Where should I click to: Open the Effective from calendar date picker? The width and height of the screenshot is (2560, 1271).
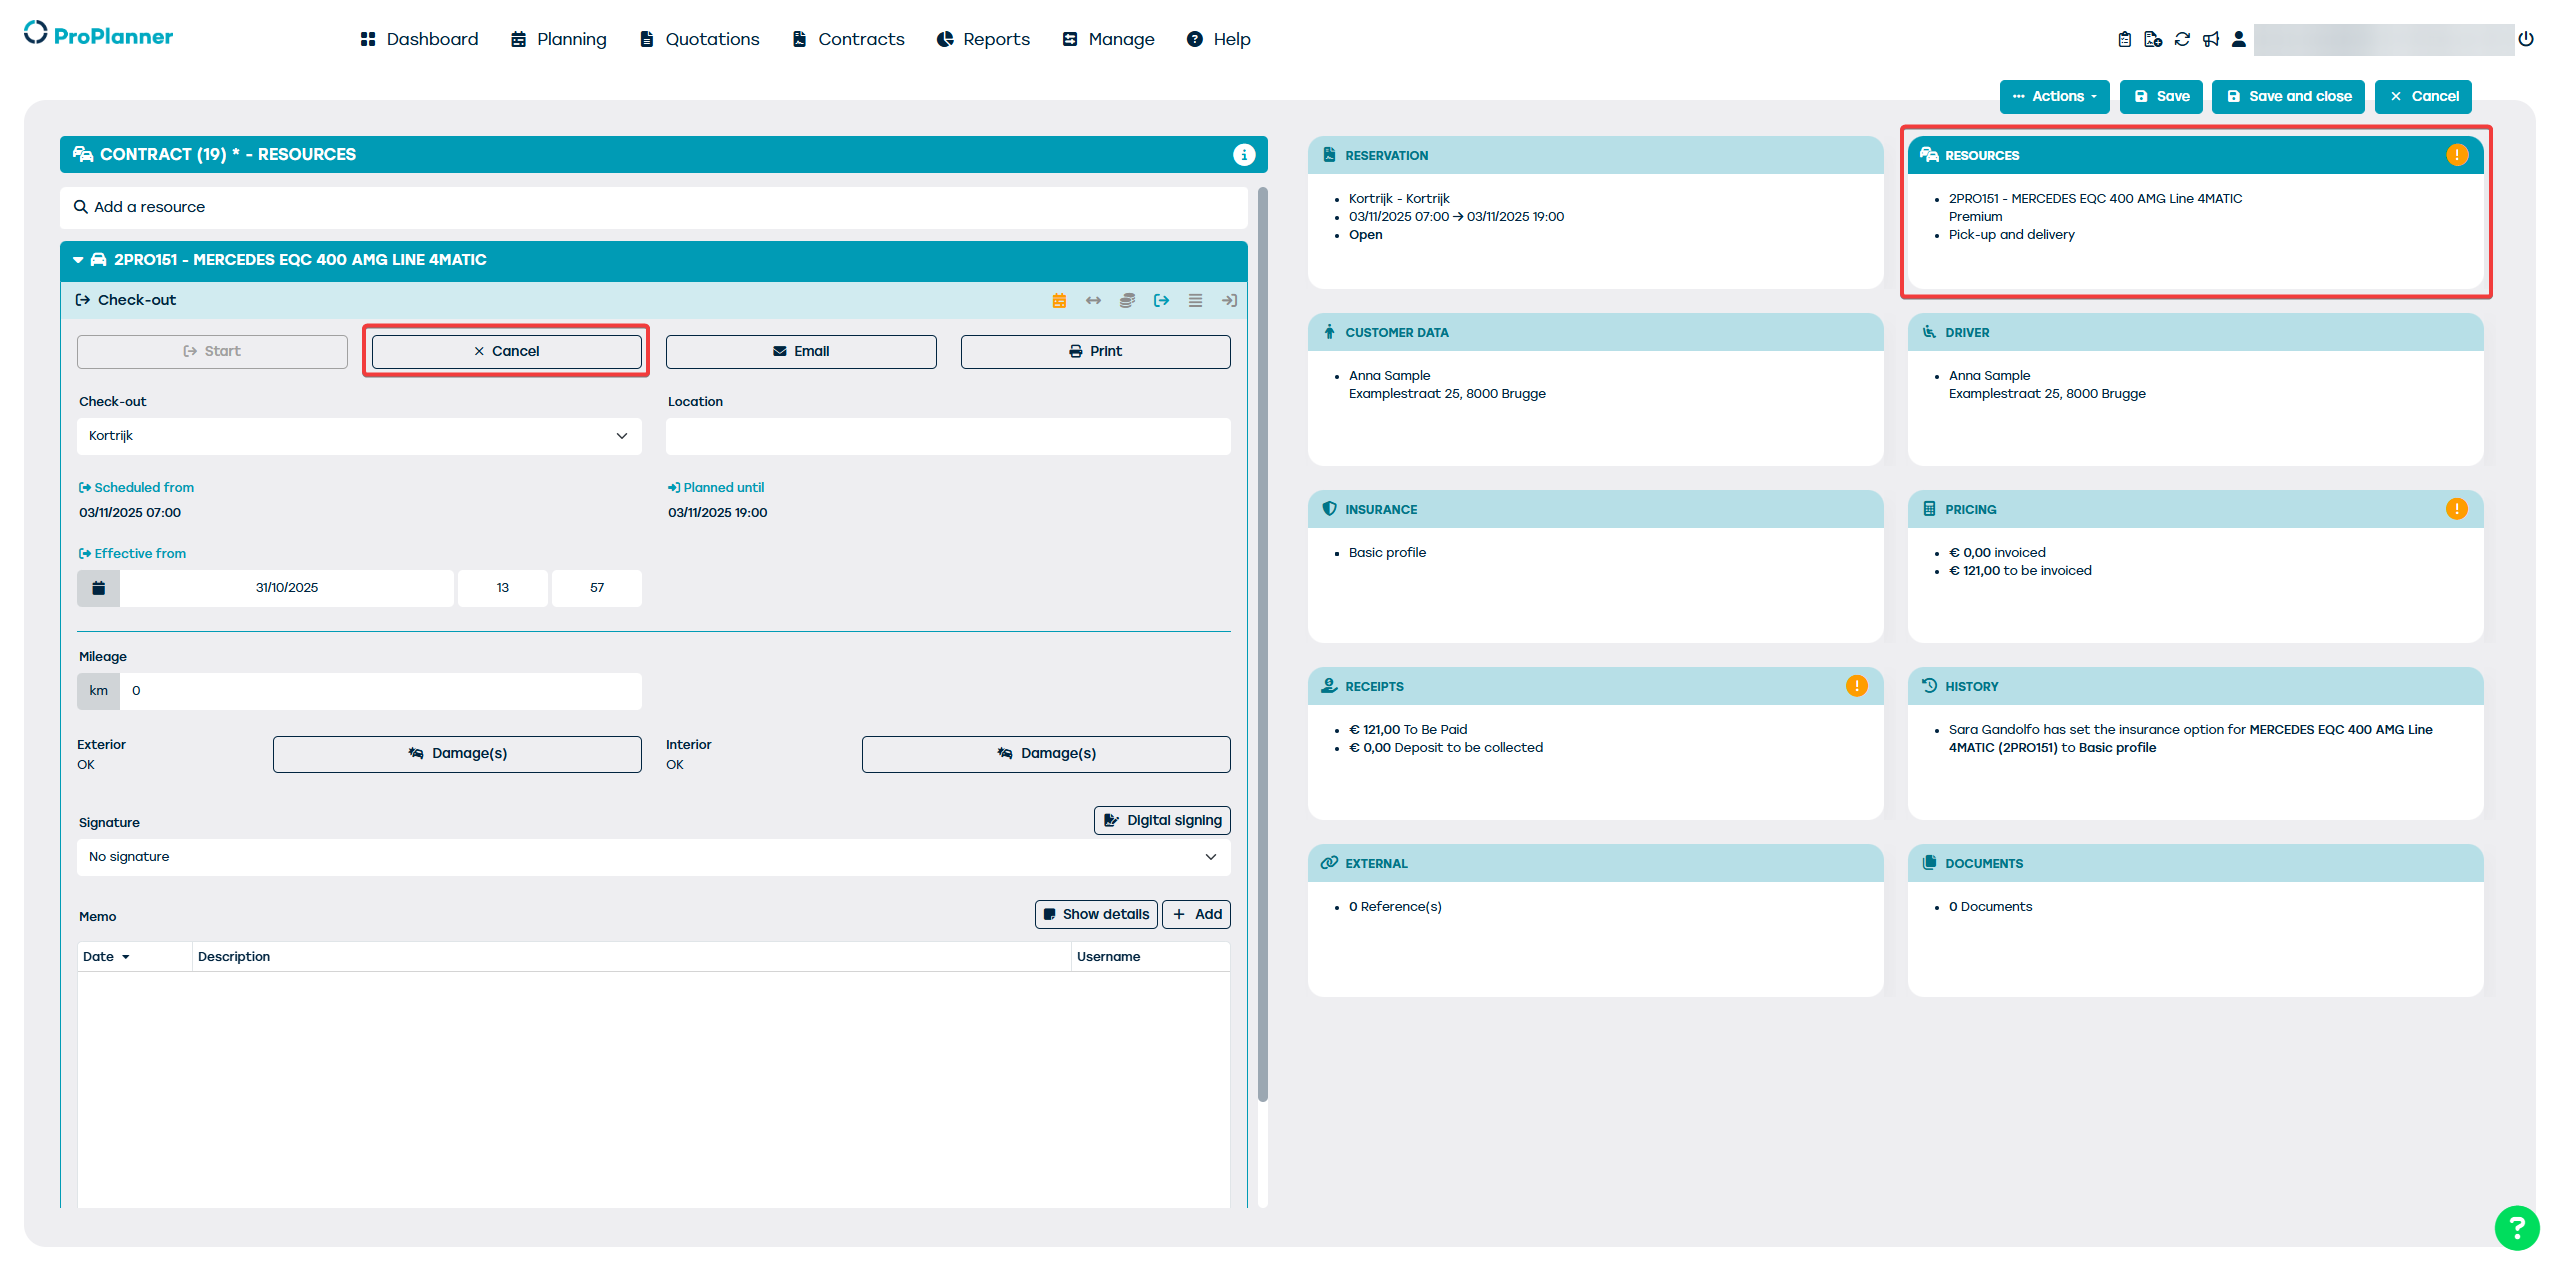pos(98,588)
